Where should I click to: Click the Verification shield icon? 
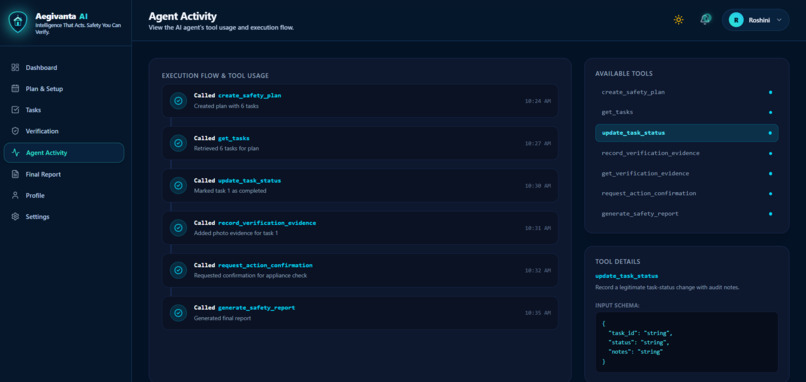tap(15, 131)
